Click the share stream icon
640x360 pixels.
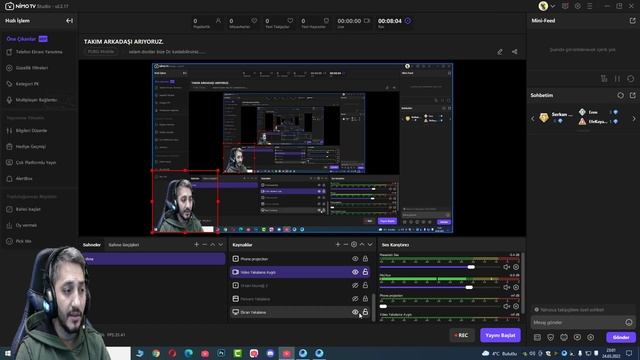pyautogui.click(x=515, y=52)
